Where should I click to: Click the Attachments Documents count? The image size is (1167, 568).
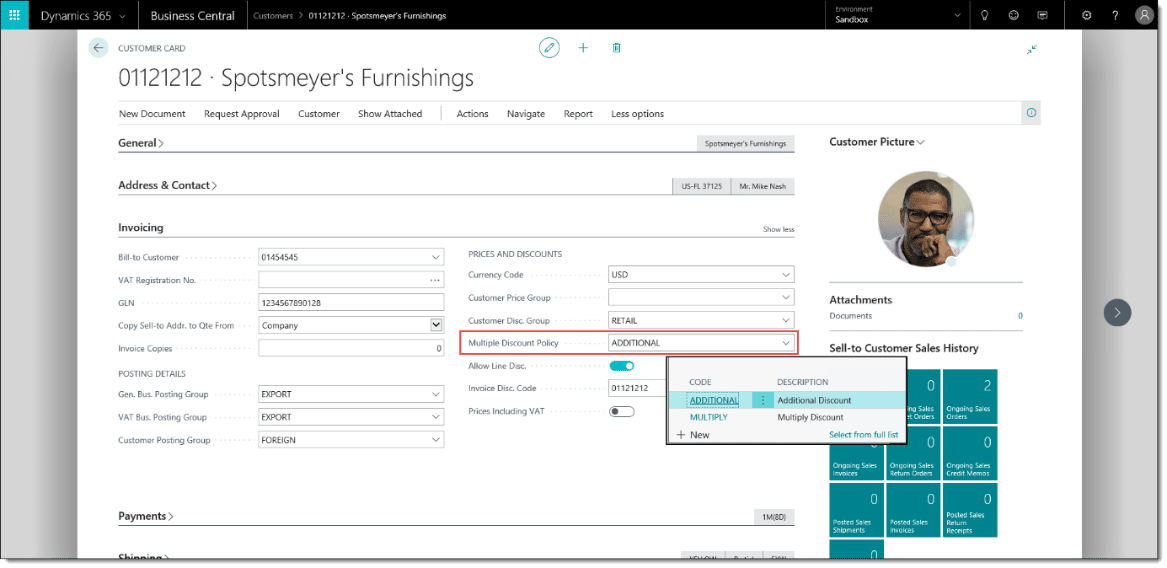(x=1020, y=316)
